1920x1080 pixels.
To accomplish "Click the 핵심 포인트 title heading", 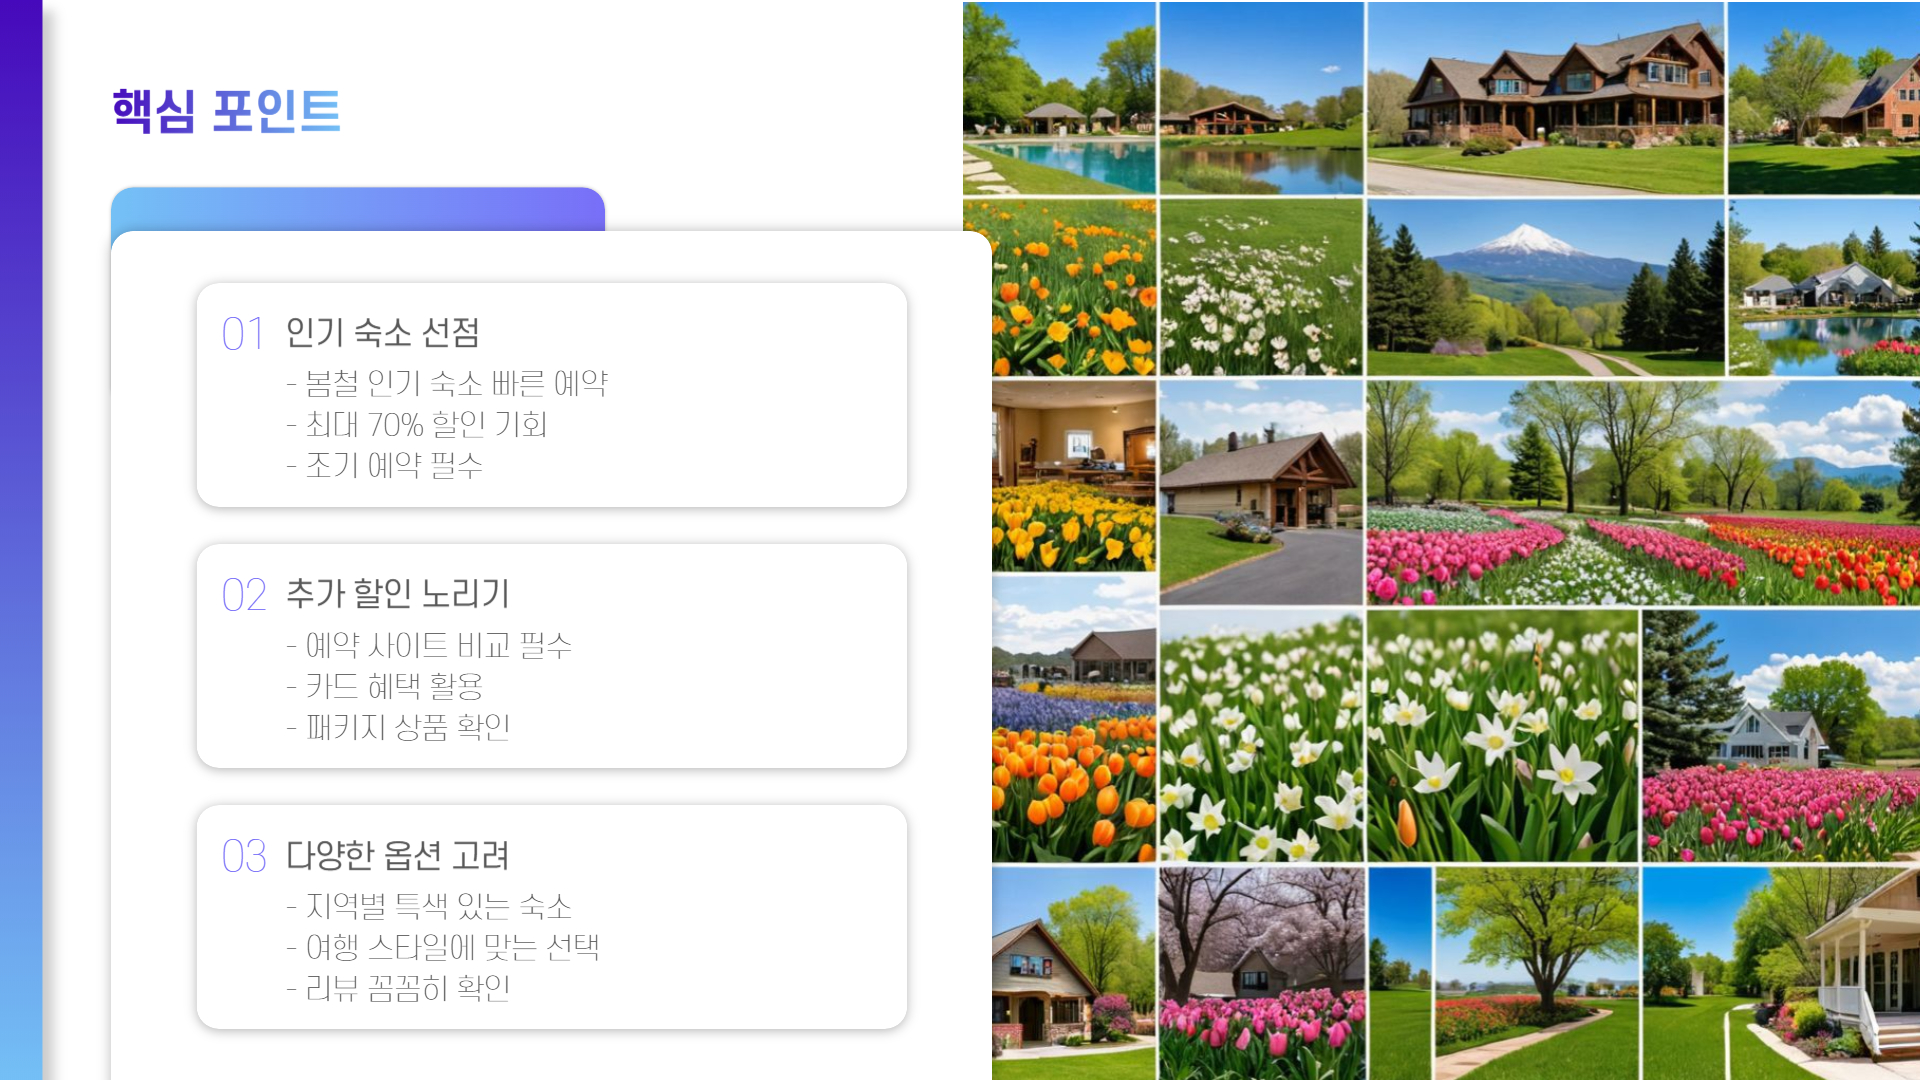I will pos(226,111).
